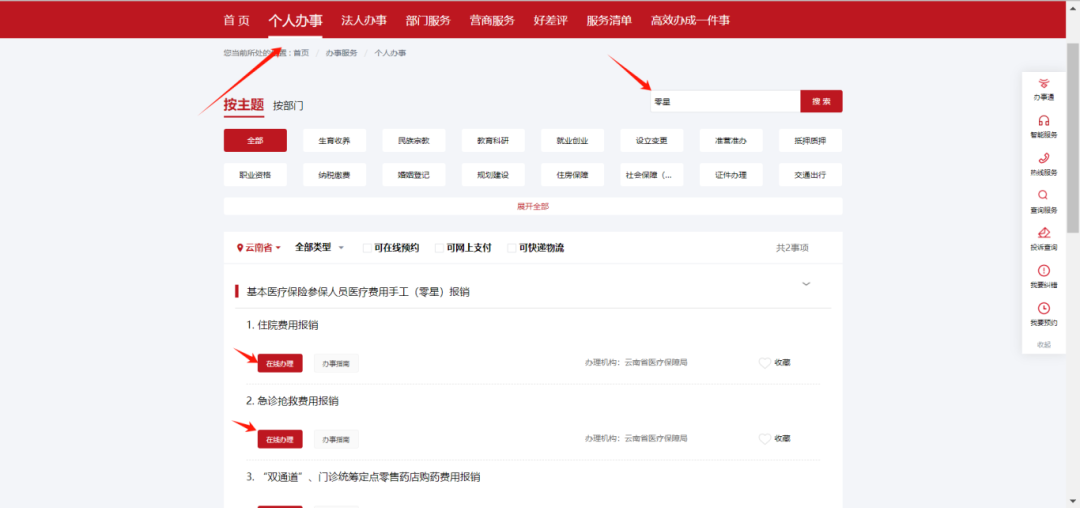This screenshot has height=508, width=1080.
Task: Click the 查询服务 magnifier icon
Action: (x=1043, y=196)
